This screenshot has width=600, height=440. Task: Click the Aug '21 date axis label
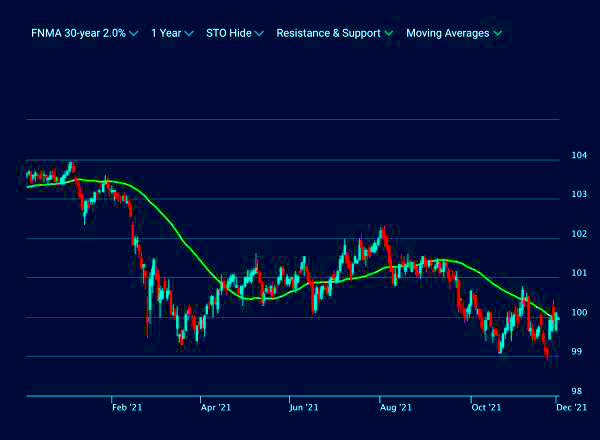point(396,407)
